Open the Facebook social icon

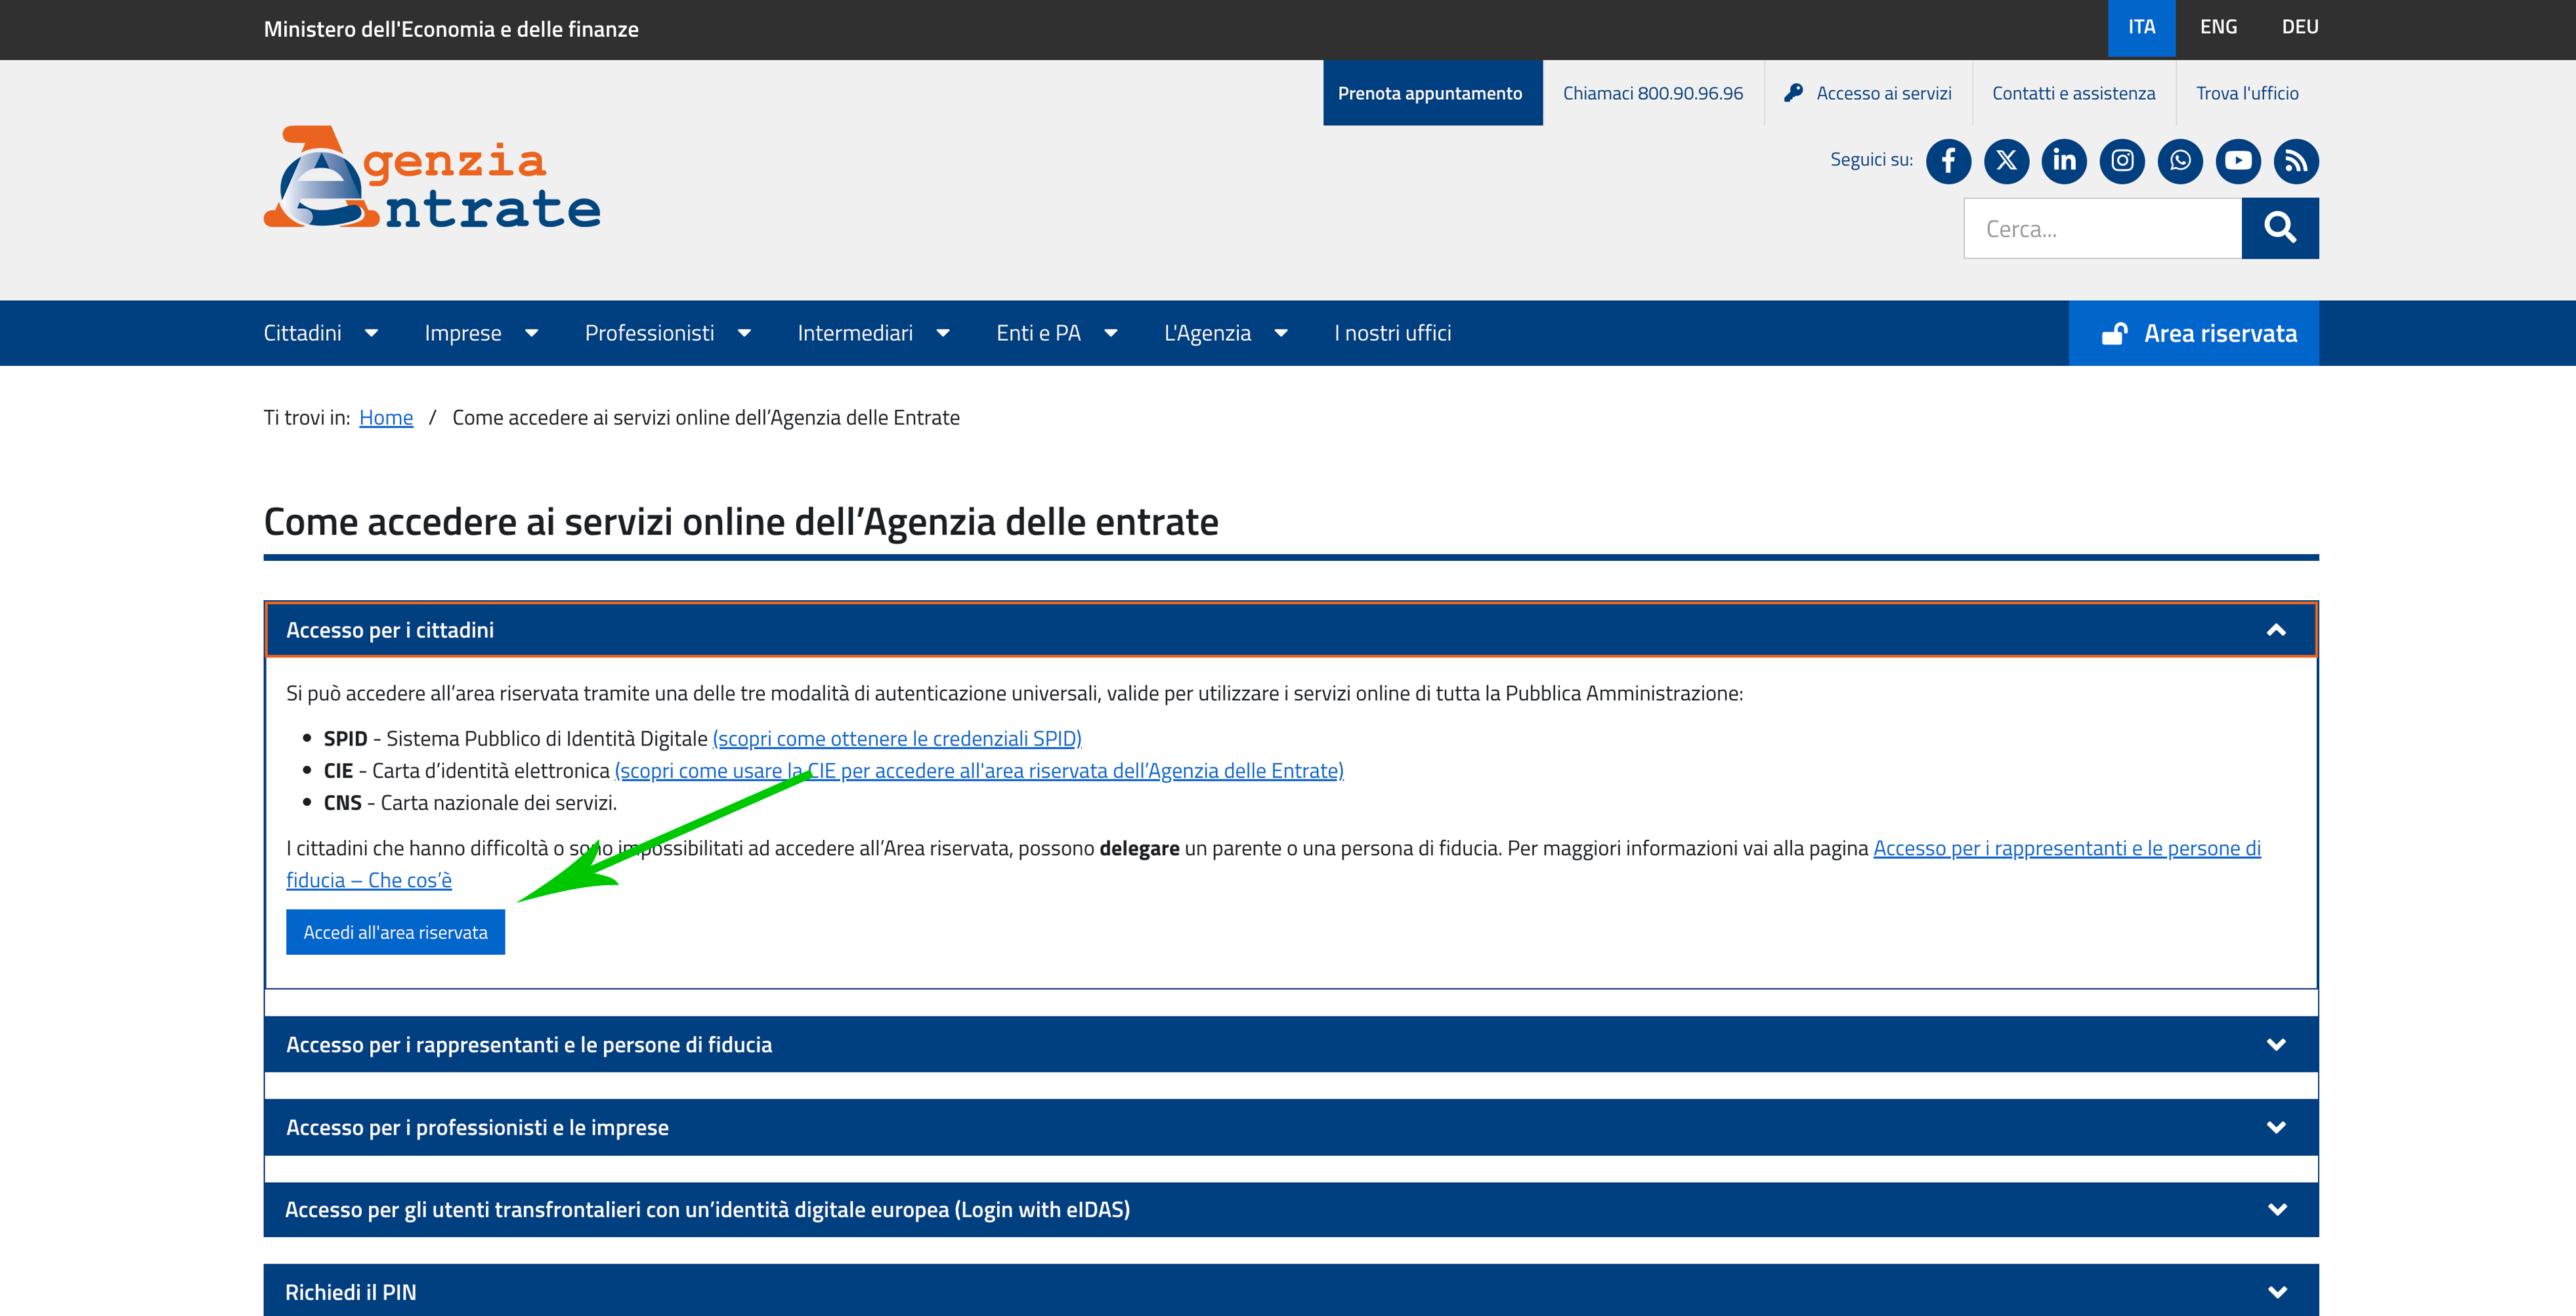click(1948, 161)
